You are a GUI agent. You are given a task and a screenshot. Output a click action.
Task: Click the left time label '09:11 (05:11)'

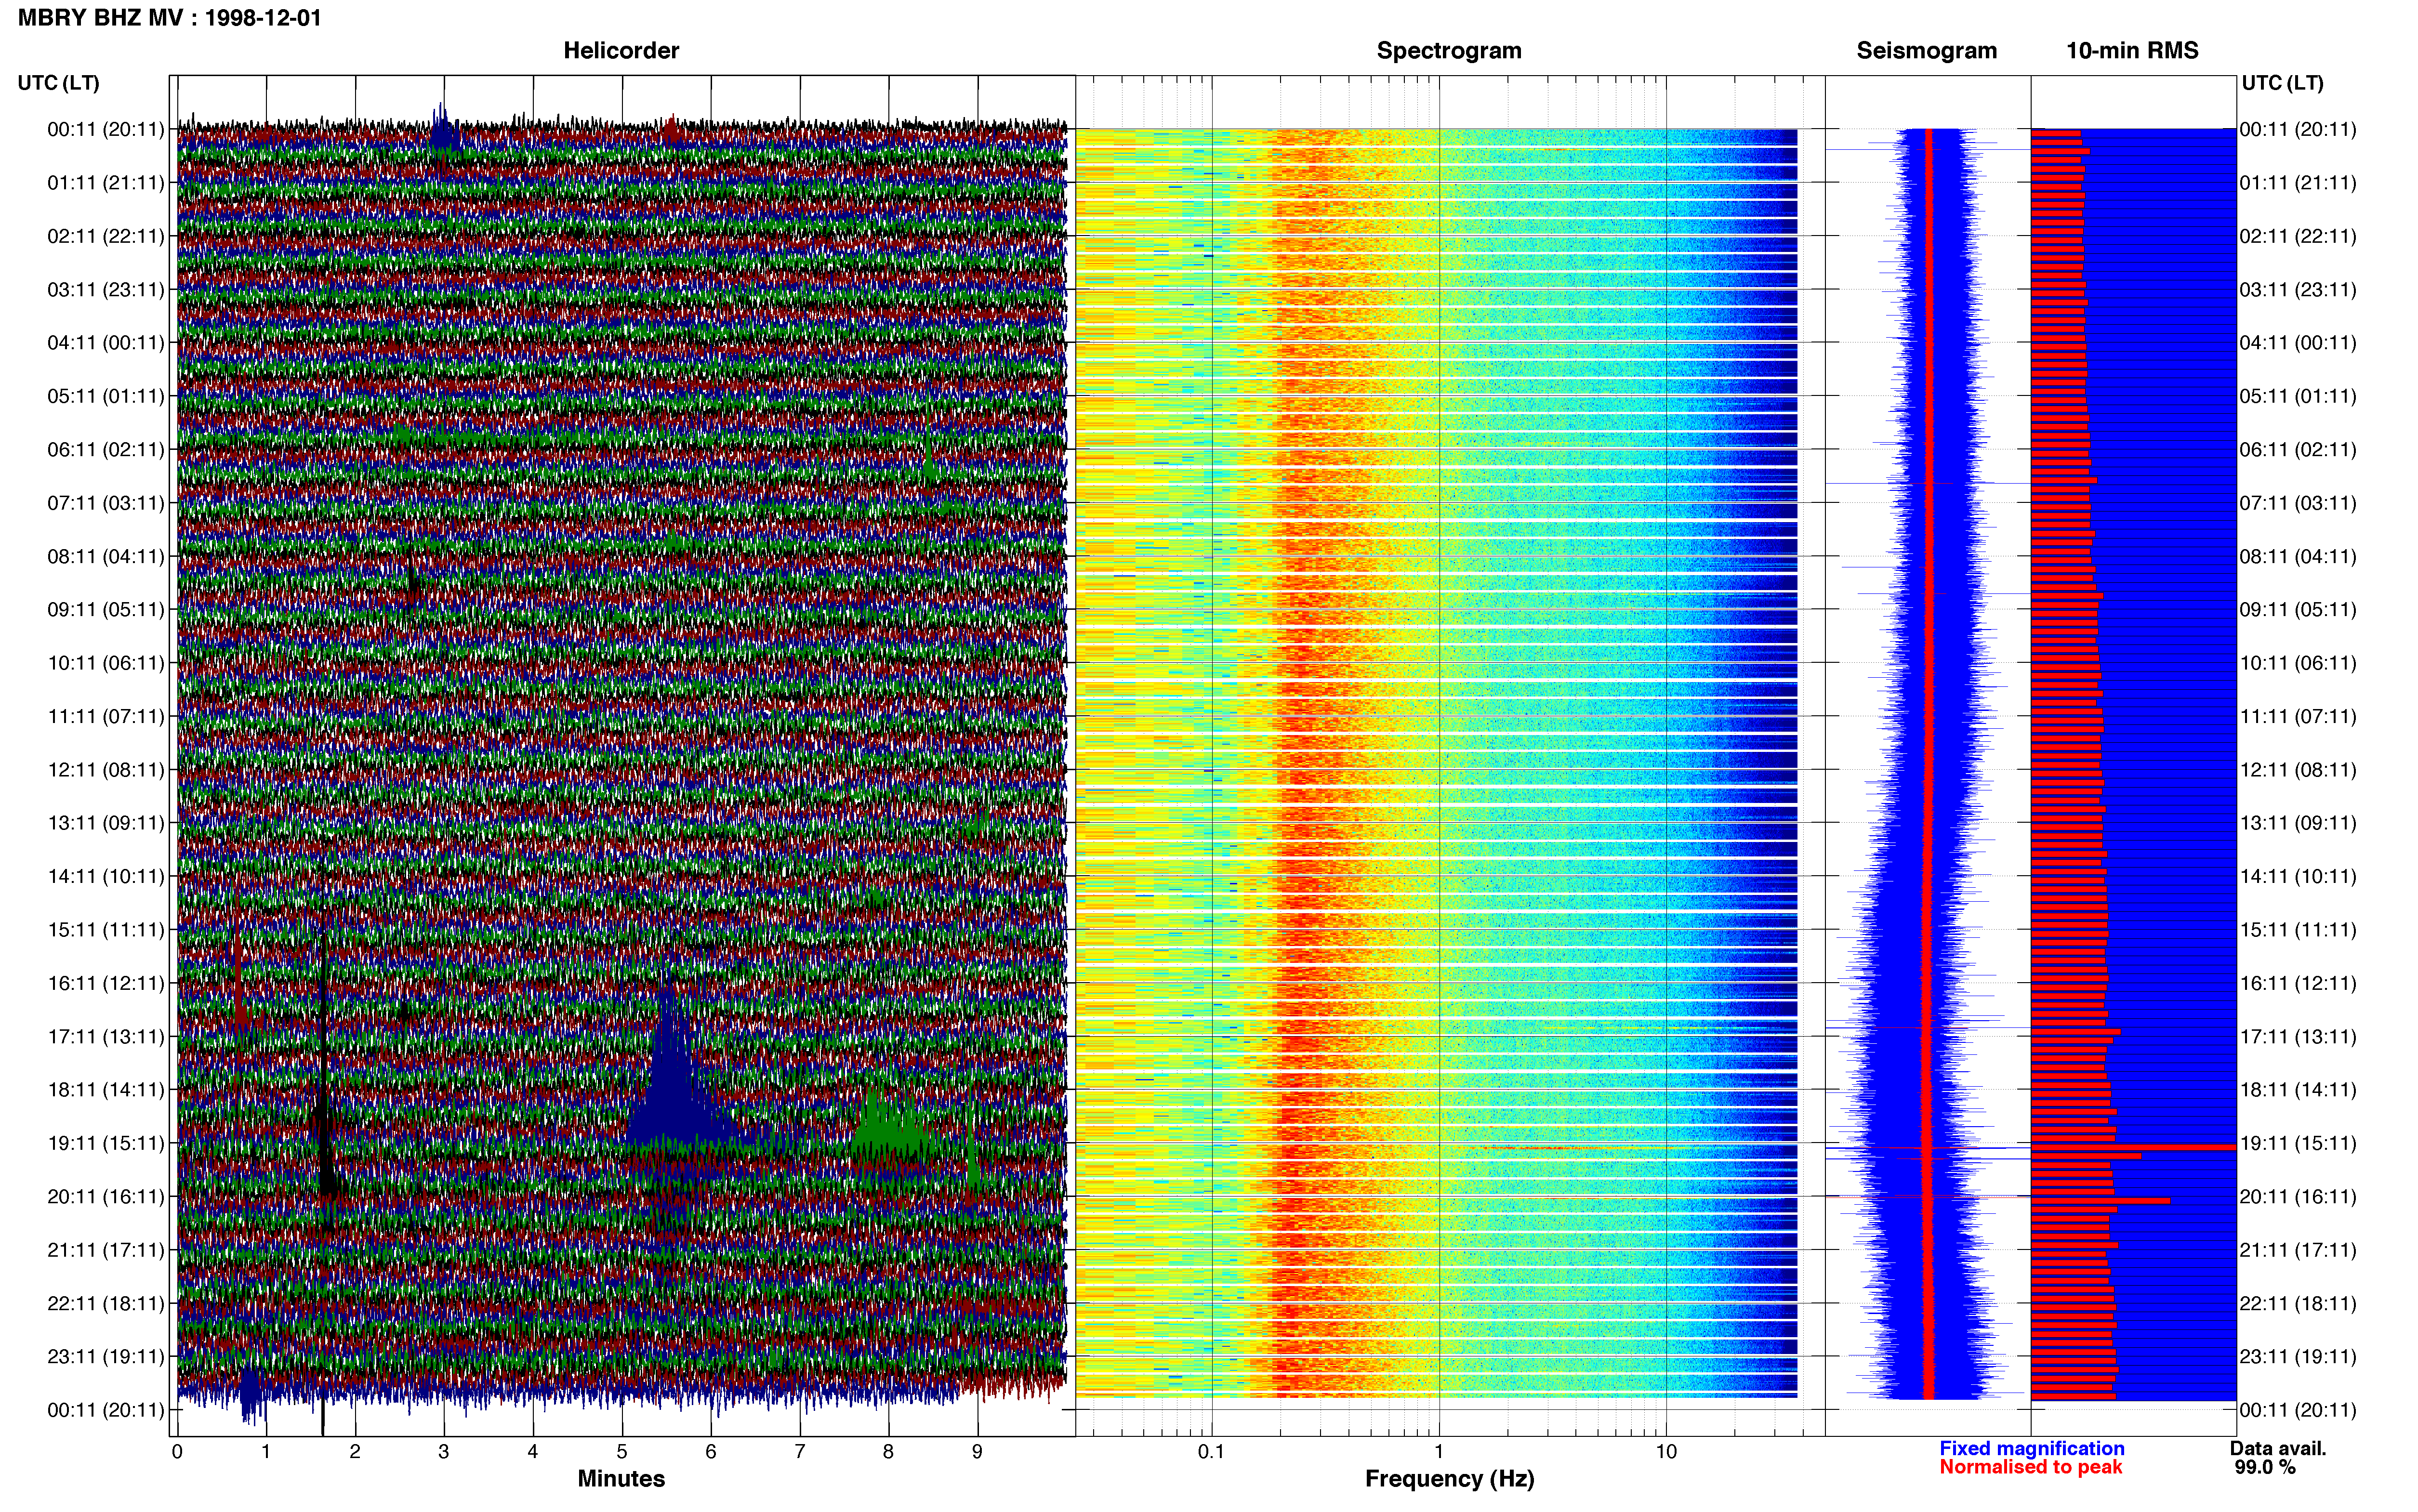click(x=106, y=610)
